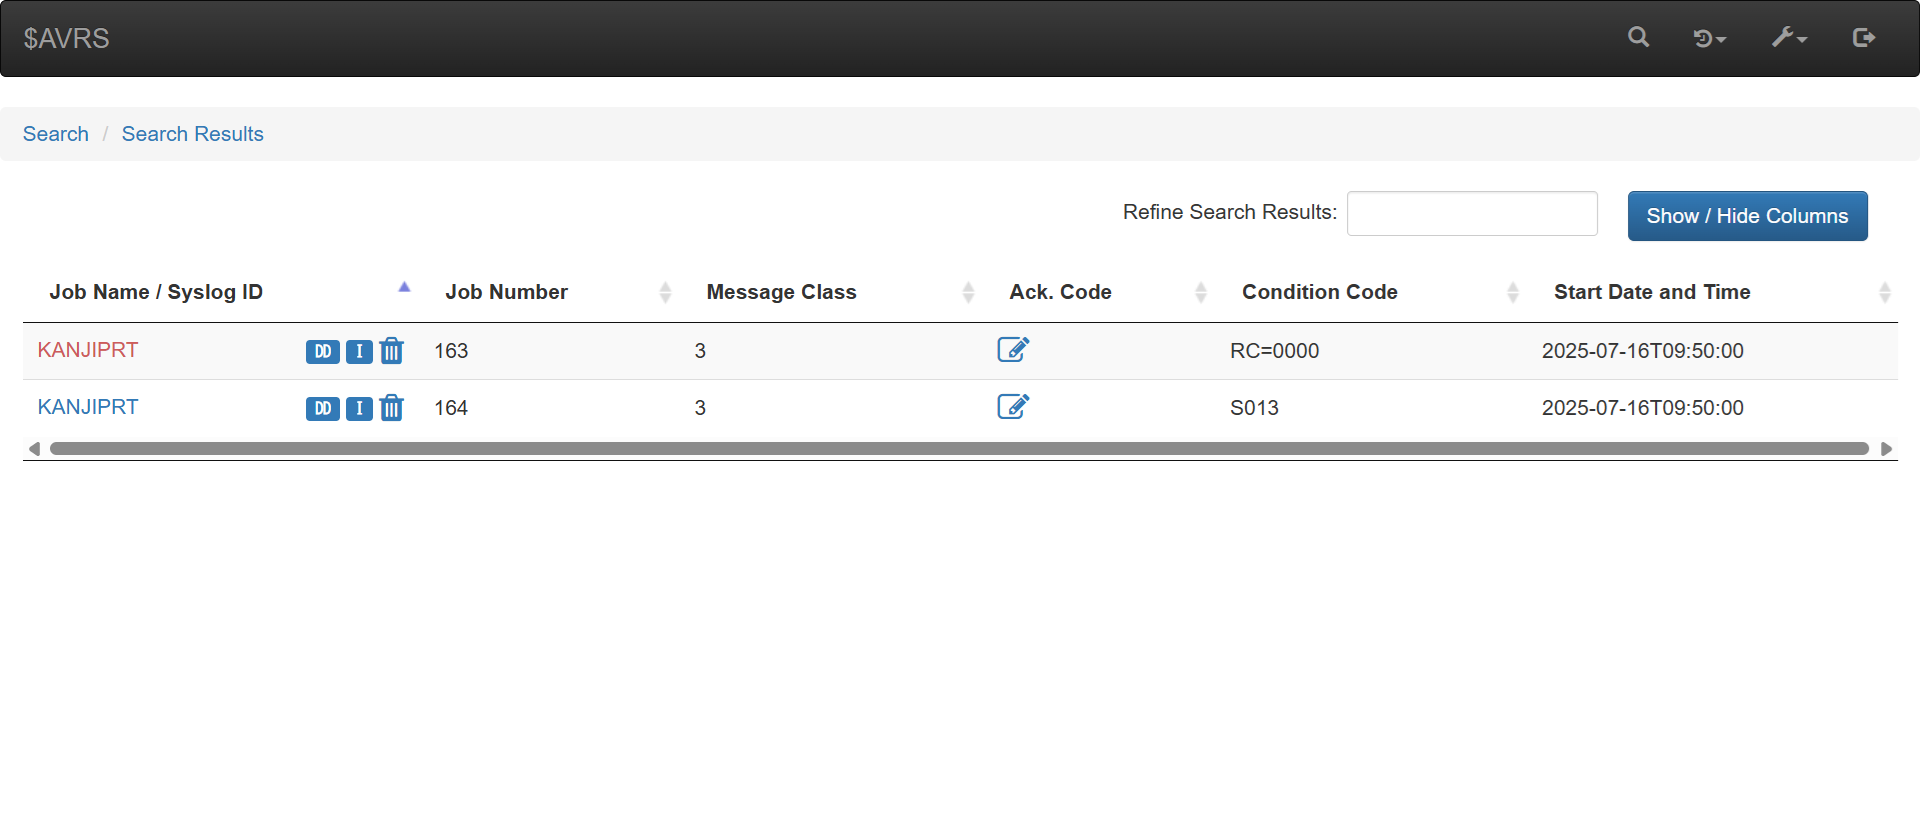The image size is (1920, 818).
Task: Click the horizontal scrollbar right arrow
Action: pos(1886,449)
